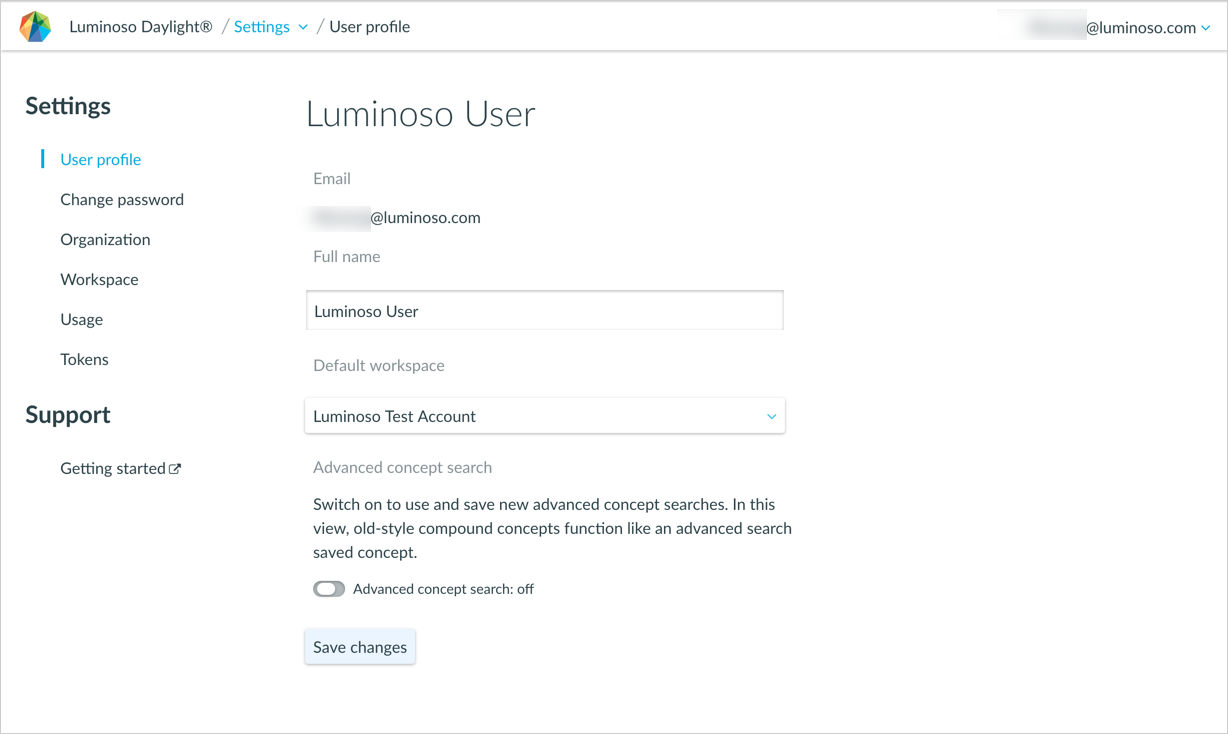Viewport: 1228px width, 734px height.
Task: Click the Support sidebar heading
Action: pos(68,414)
